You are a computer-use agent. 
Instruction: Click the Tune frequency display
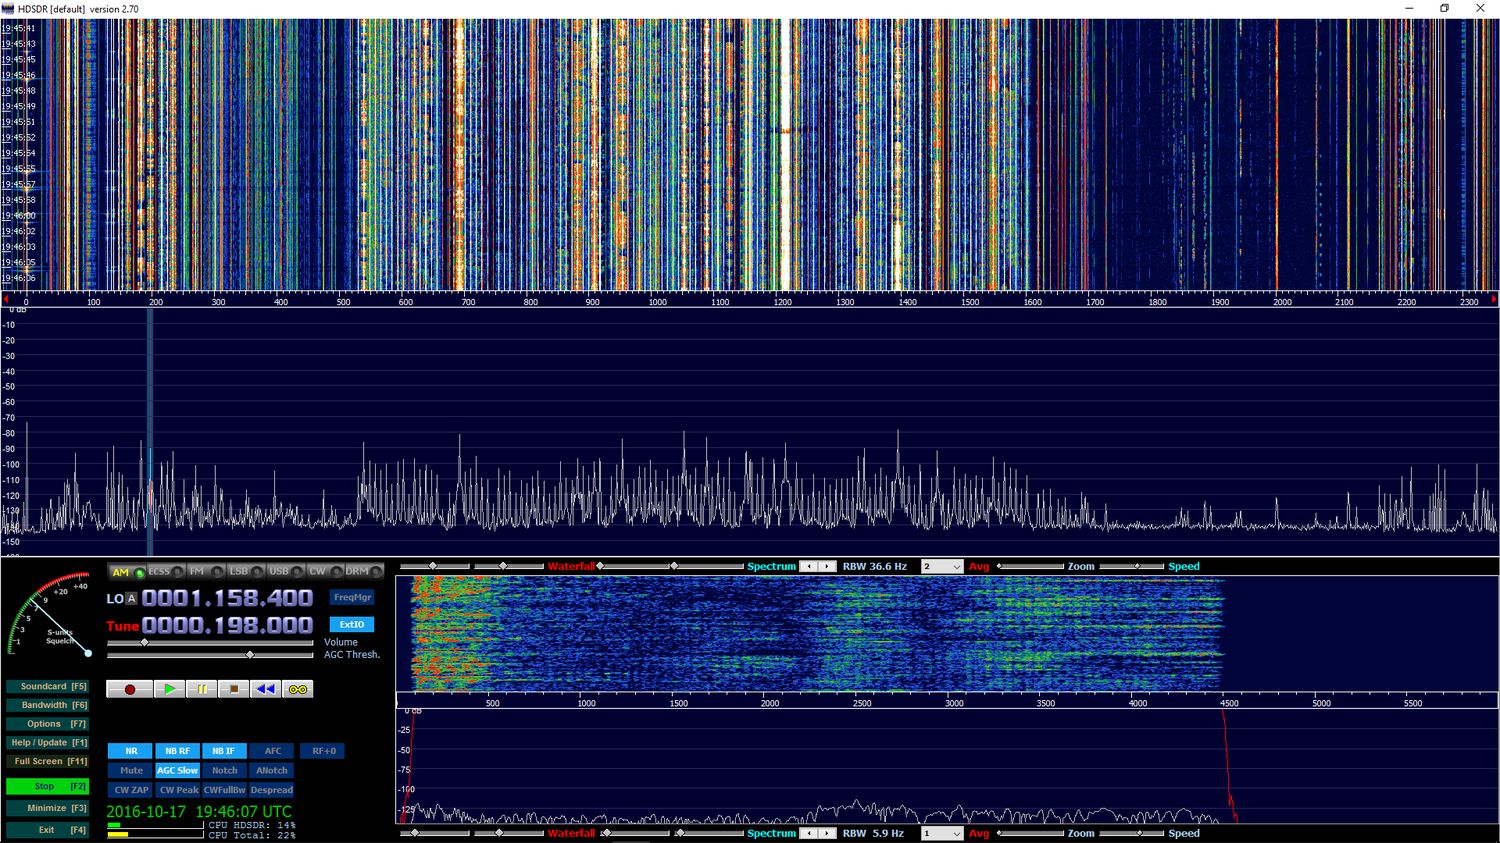click(x=227, y=626)
